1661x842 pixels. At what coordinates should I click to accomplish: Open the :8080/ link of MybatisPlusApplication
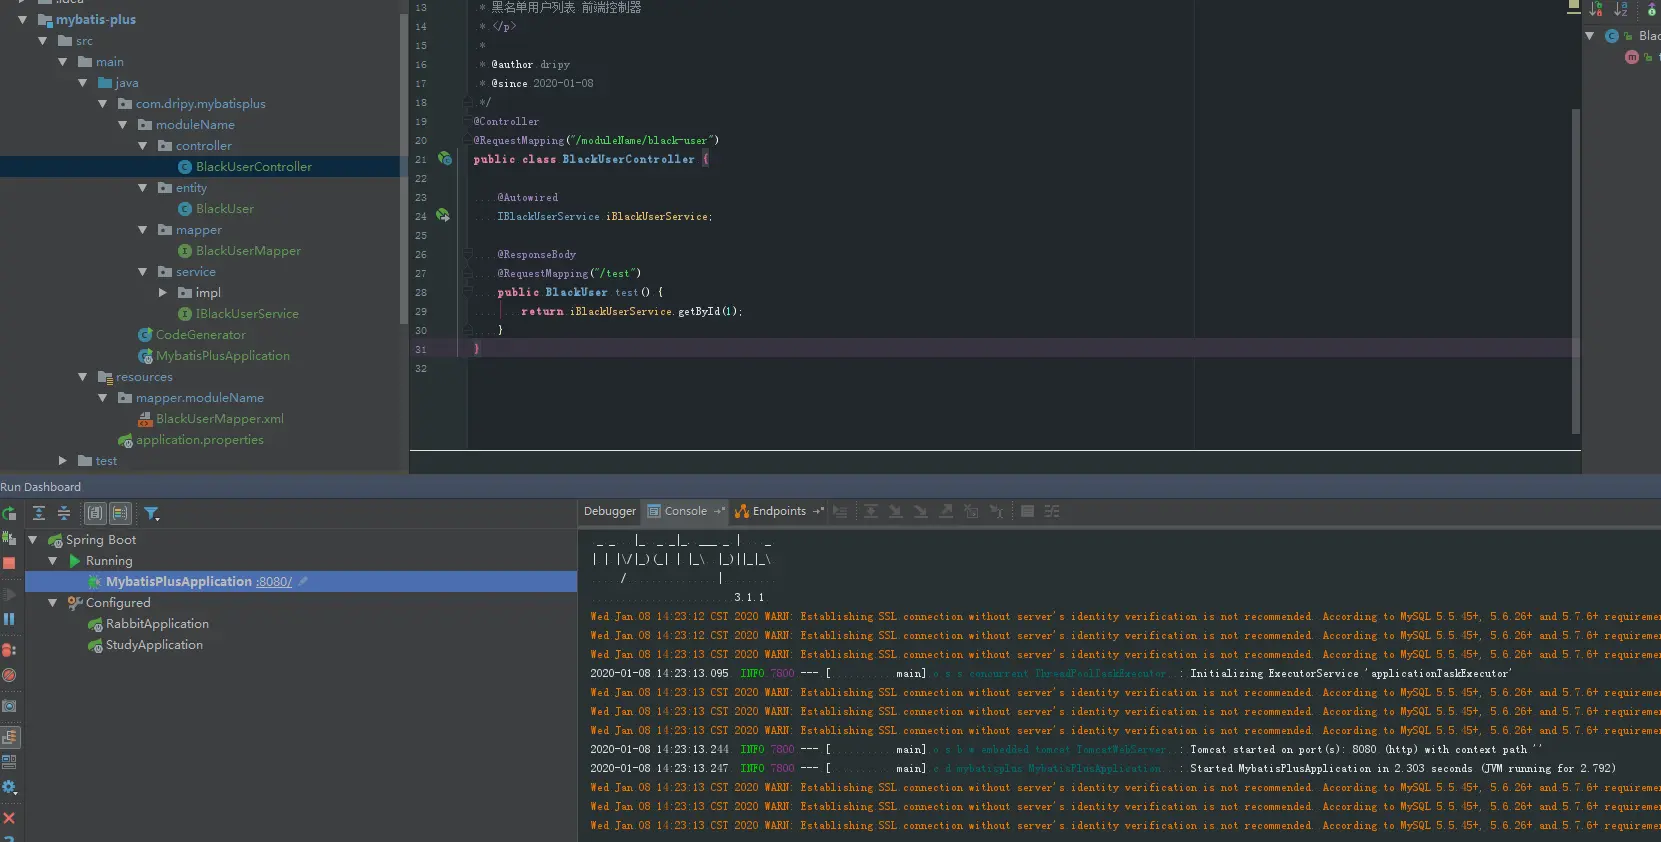274,582
